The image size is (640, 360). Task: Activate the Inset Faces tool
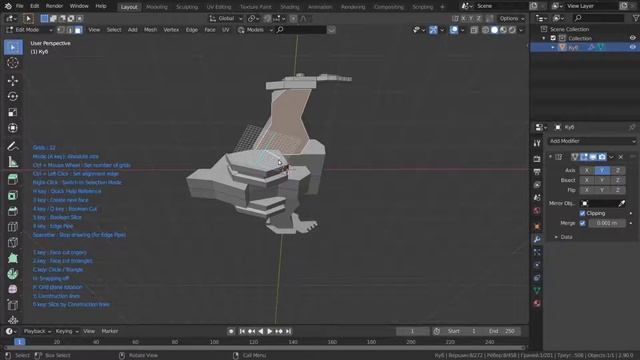13,195
